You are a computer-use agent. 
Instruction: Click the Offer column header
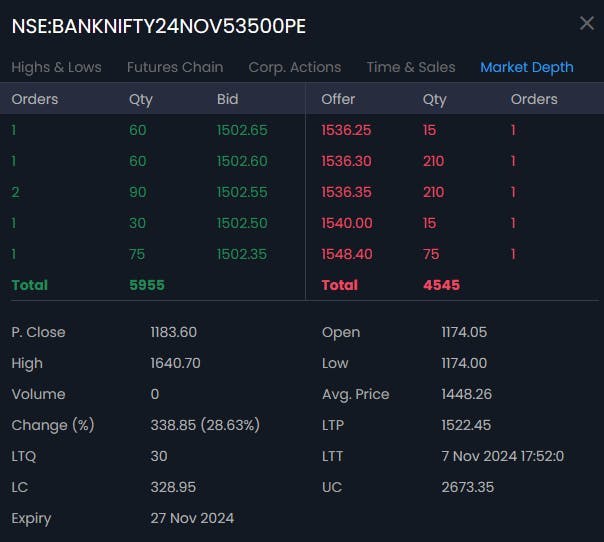(338, 99)
